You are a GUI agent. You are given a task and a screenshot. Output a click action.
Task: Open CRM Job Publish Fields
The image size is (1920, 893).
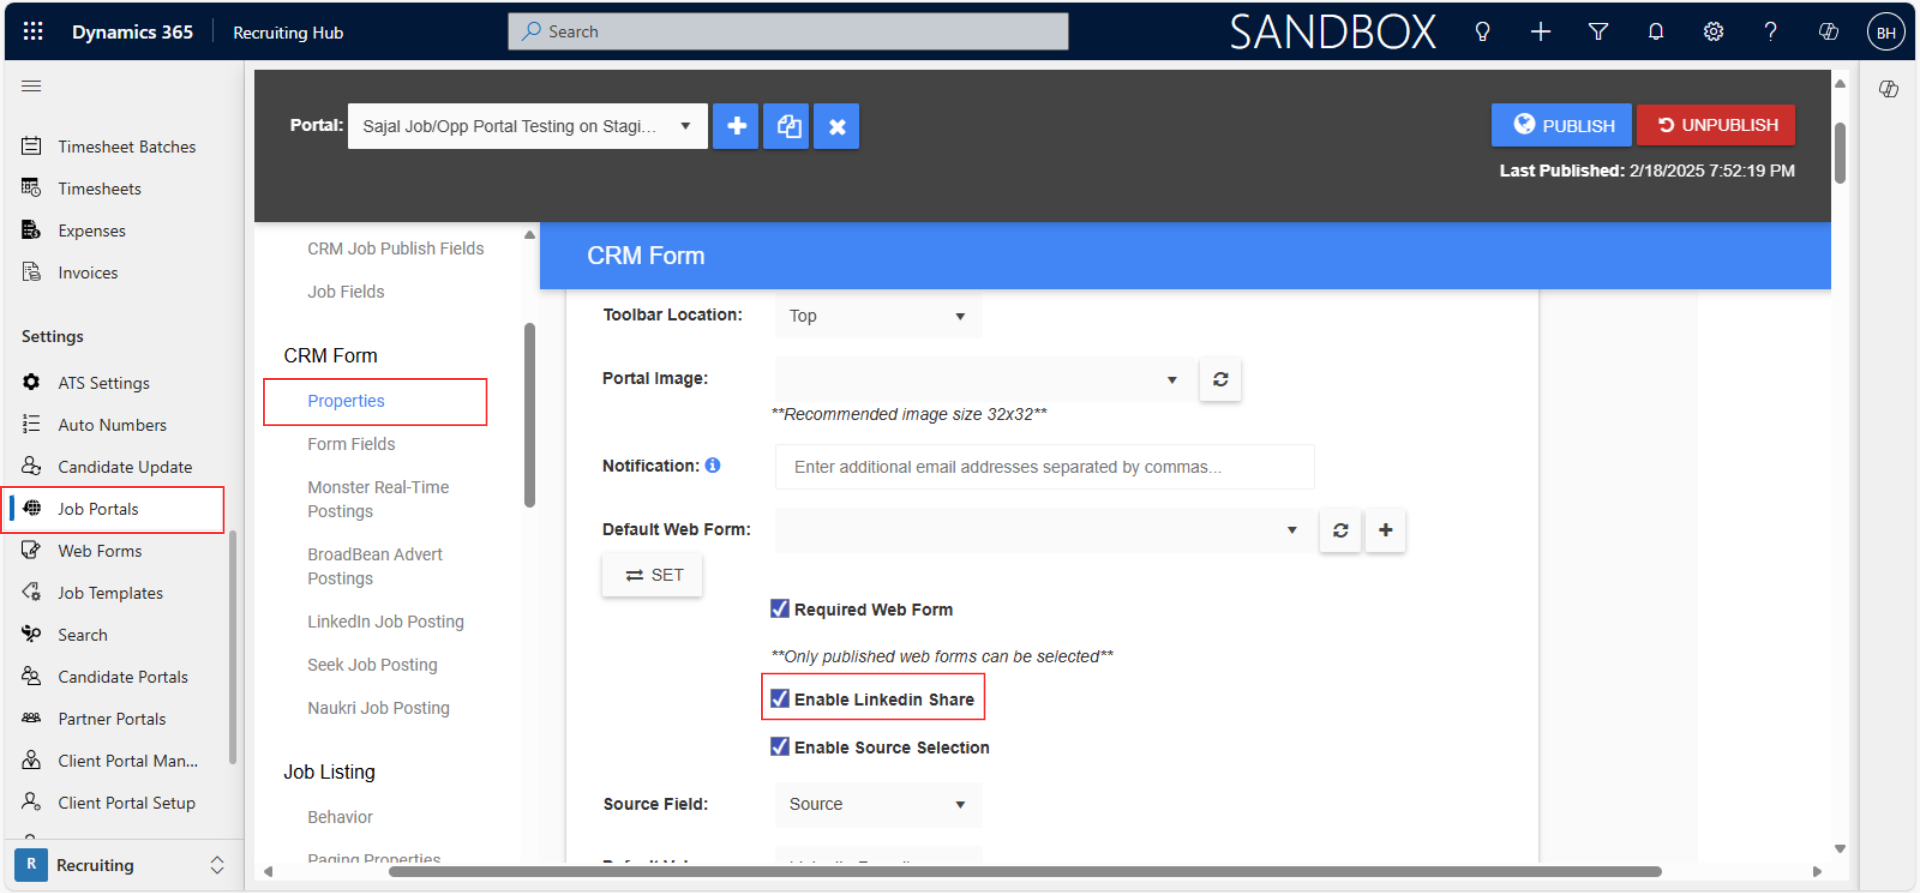click(x=395, y=248)
